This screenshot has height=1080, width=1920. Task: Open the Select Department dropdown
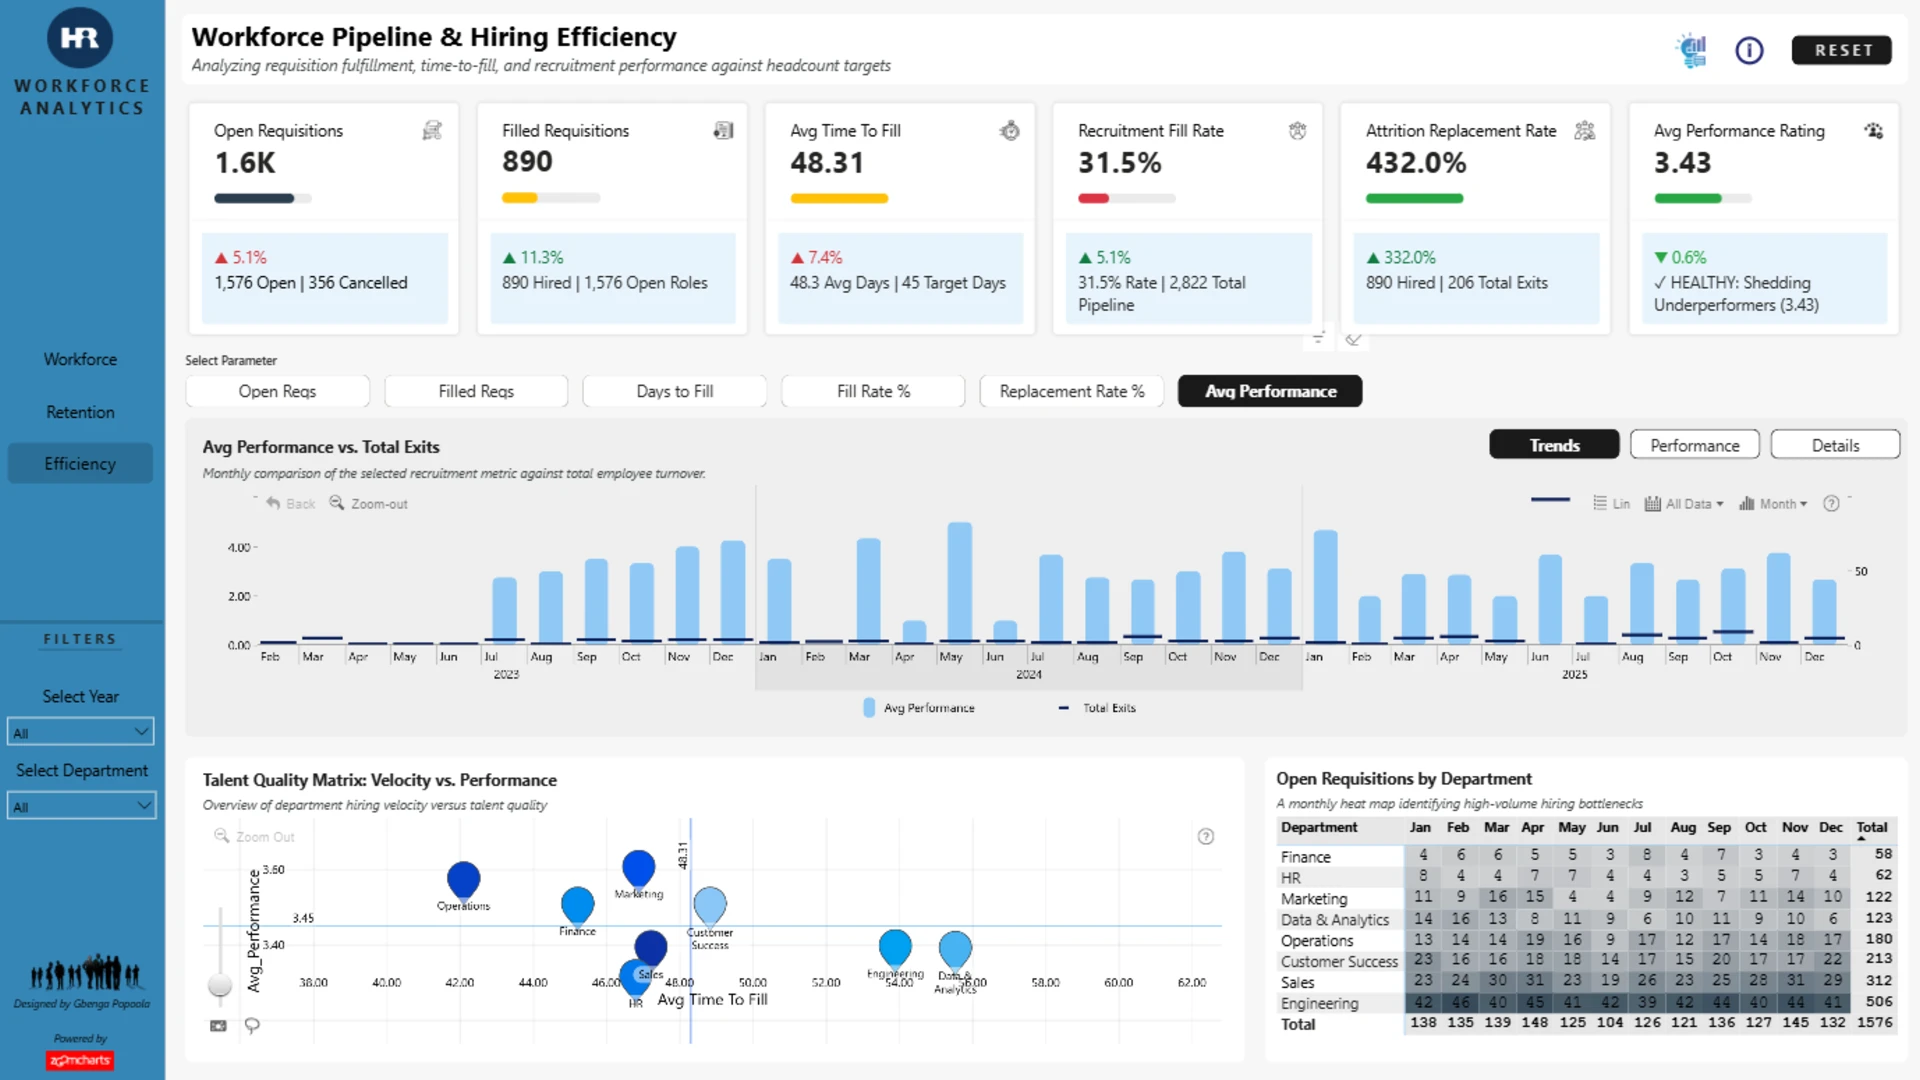point(81,806)
